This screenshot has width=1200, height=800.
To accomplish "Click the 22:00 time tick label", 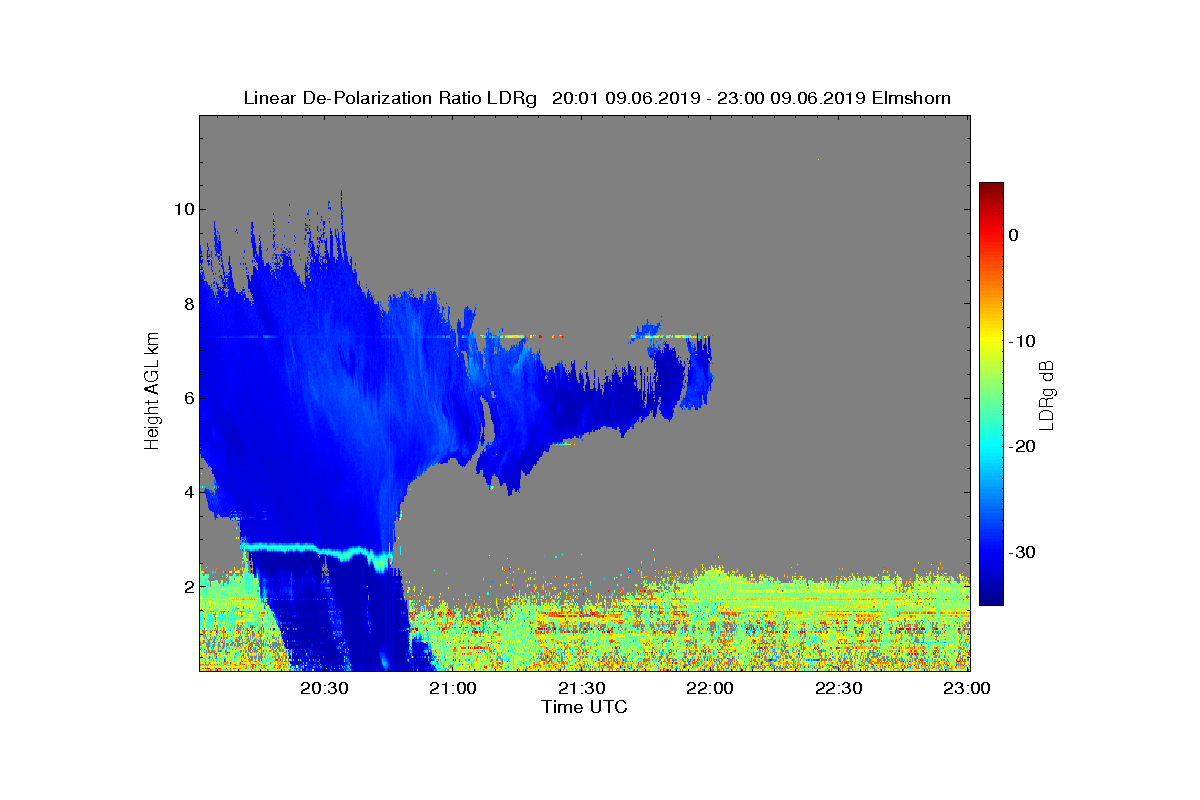I will coord(711,689).
